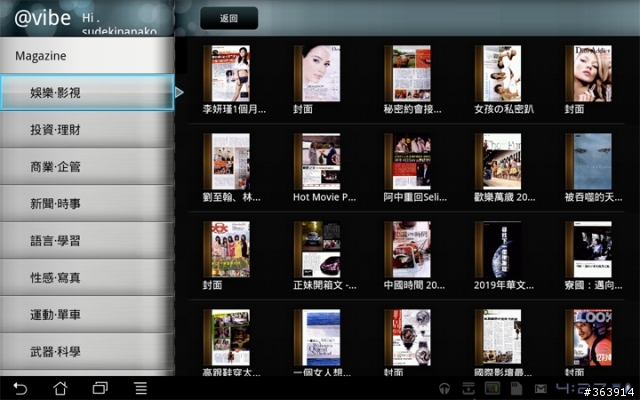This screenshot has width=640, height=400.
Task: Open the 正妹開箱文 magazine thumbnail
Action: 317,249
